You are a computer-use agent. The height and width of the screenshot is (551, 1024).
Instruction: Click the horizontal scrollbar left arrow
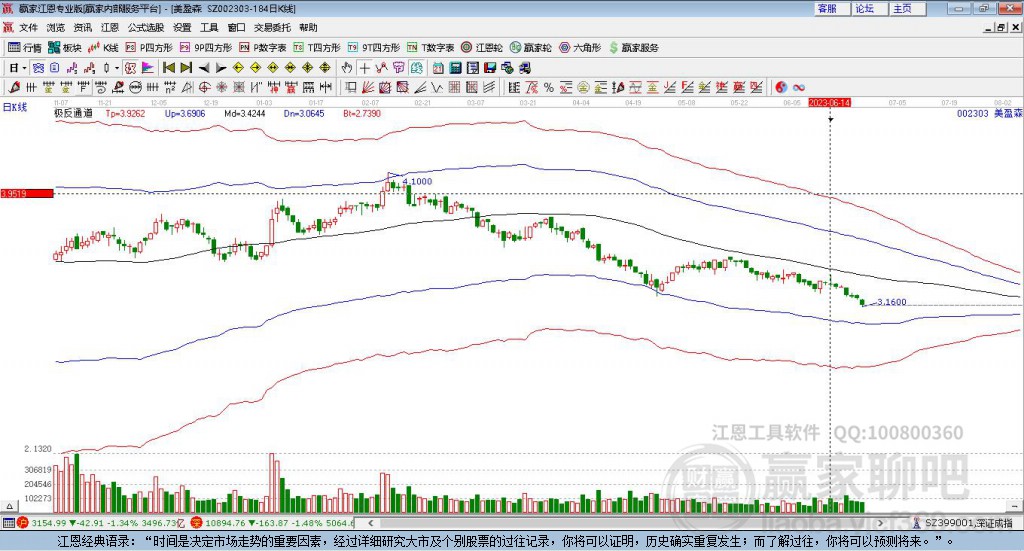pyautogui.click(x=370, y=523)
